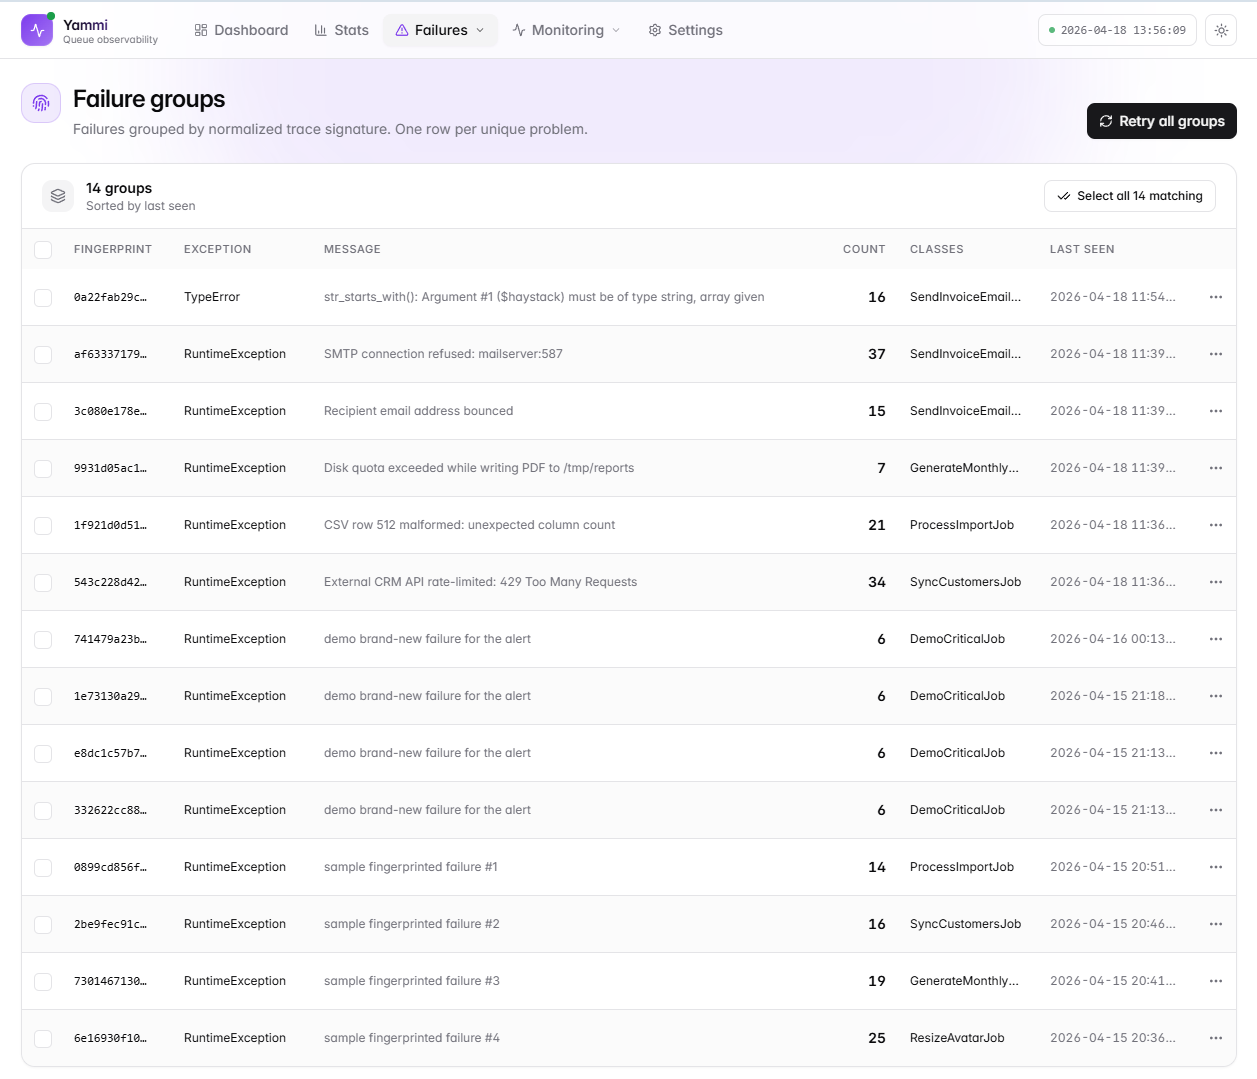
Task: Open fingerprint af63337179 group
Action: (x=110, y=354)
